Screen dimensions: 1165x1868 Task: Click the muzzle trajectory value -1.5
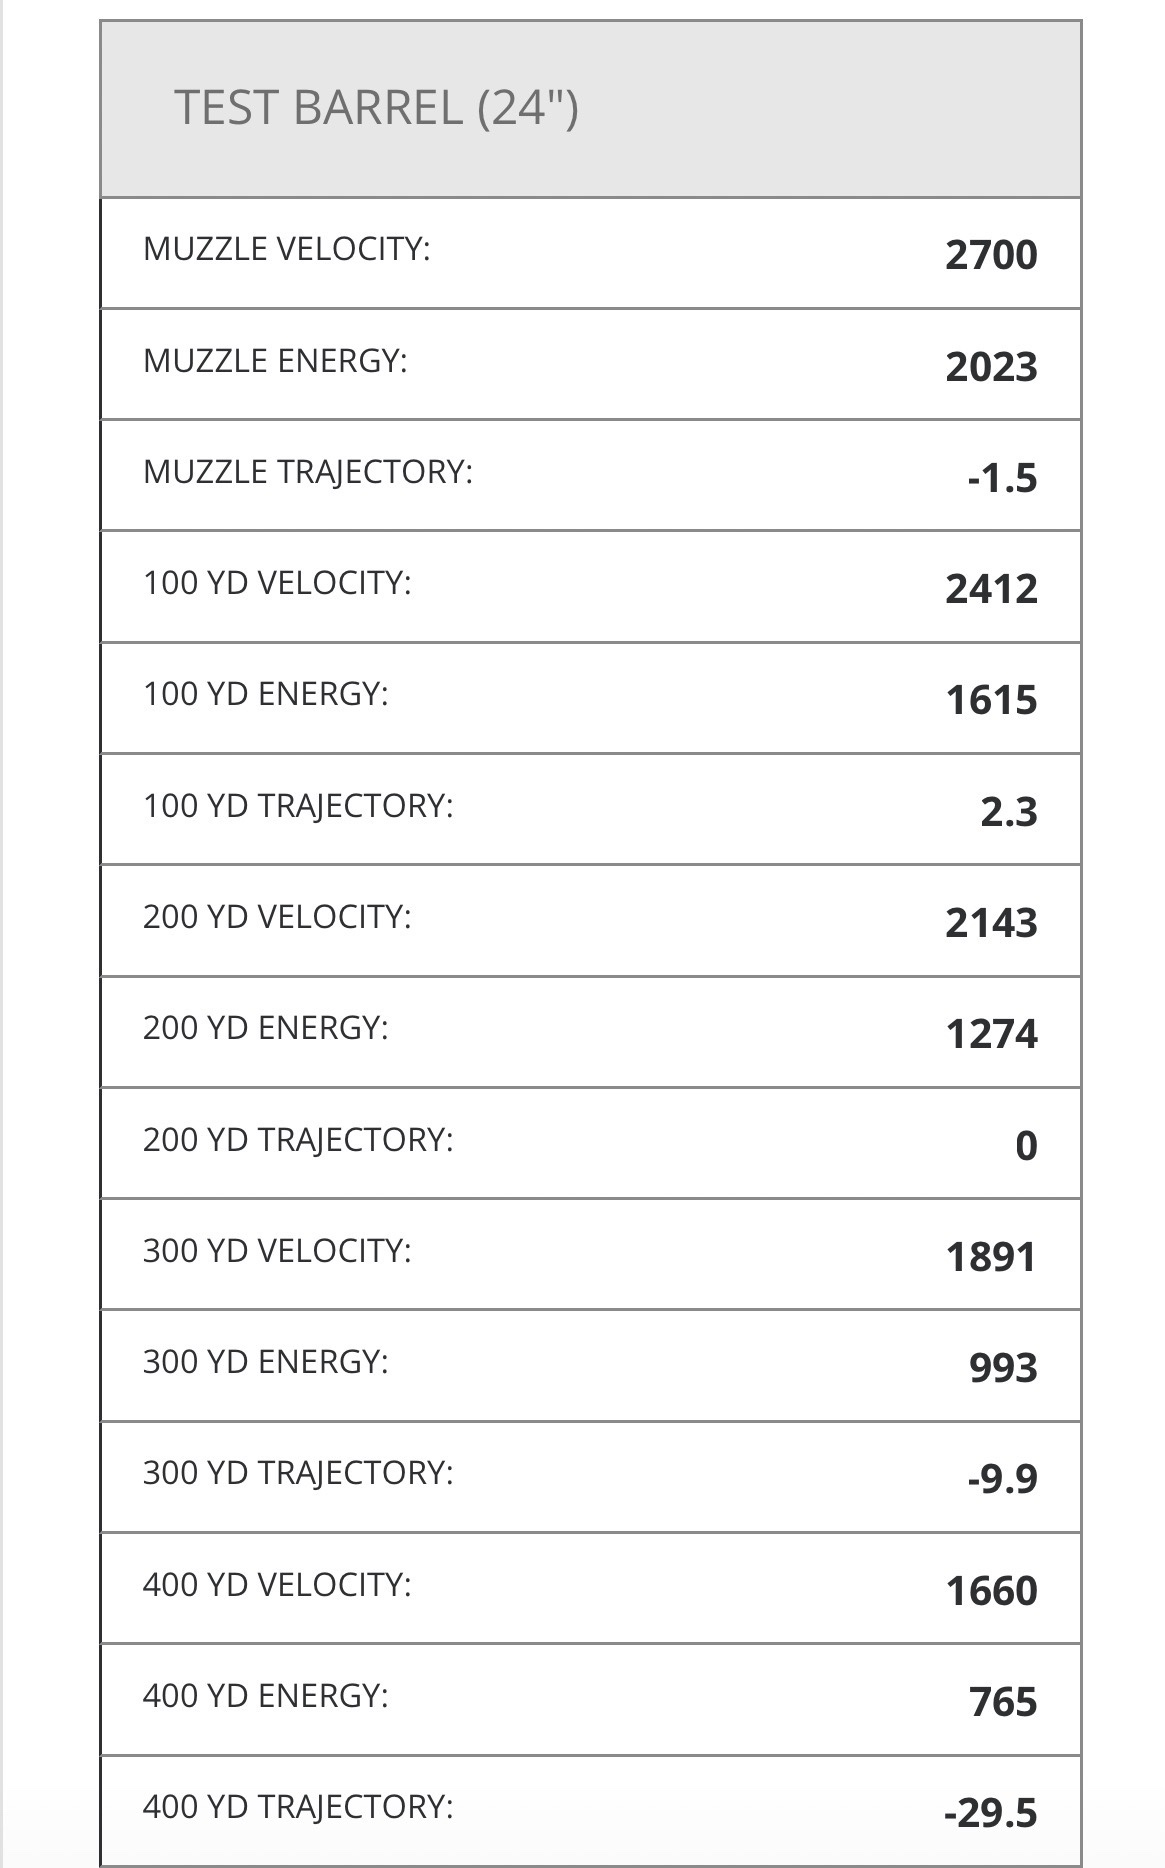(x=1002, y=478)
